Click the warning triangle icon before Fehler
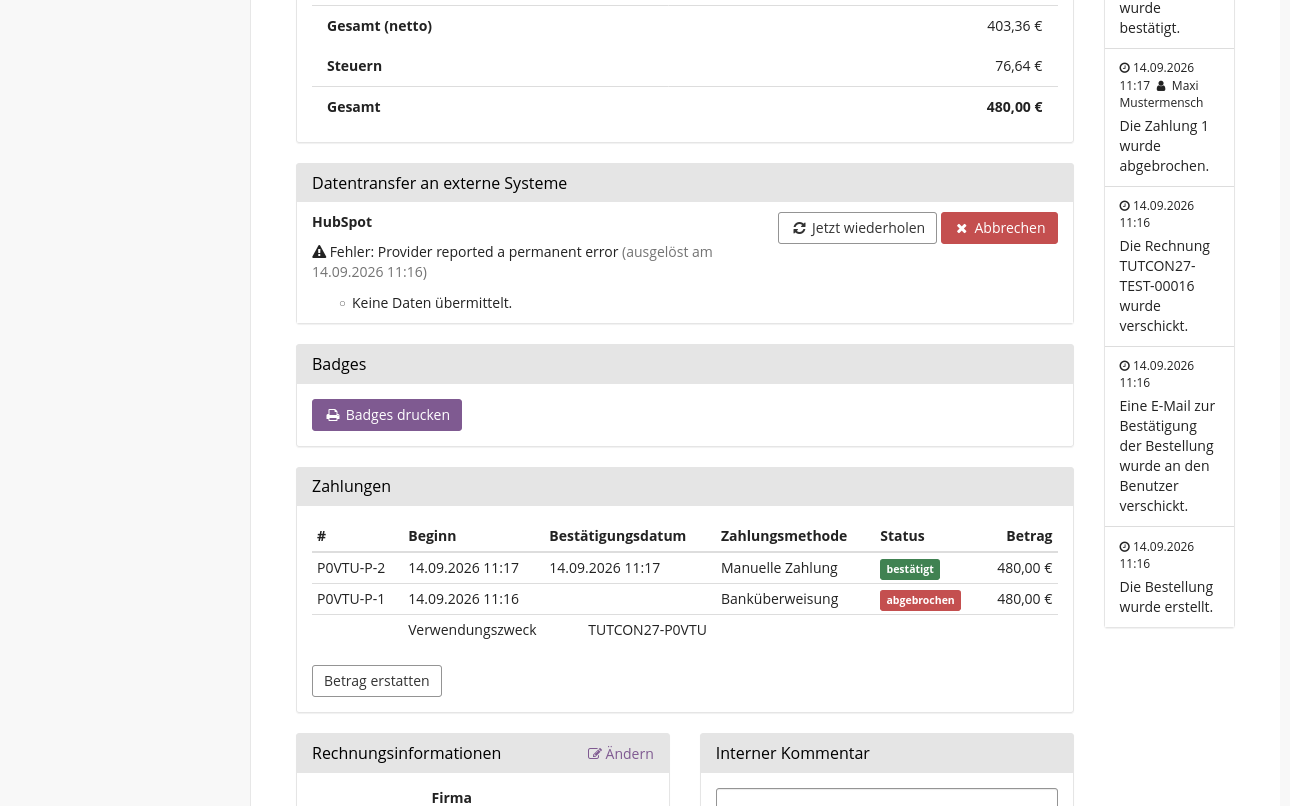 point(319,252)
